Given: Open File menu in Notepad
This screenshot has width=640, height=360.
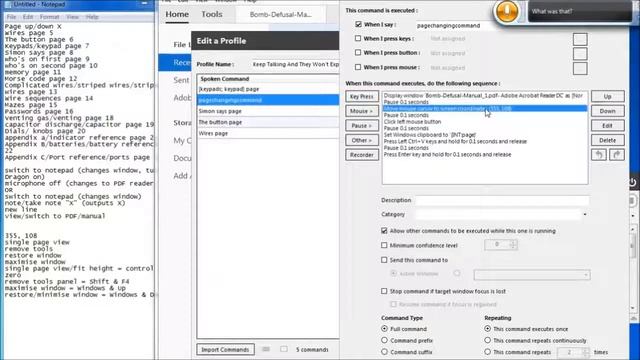Looking at the screenshot, I should click(x=11, y=17).
